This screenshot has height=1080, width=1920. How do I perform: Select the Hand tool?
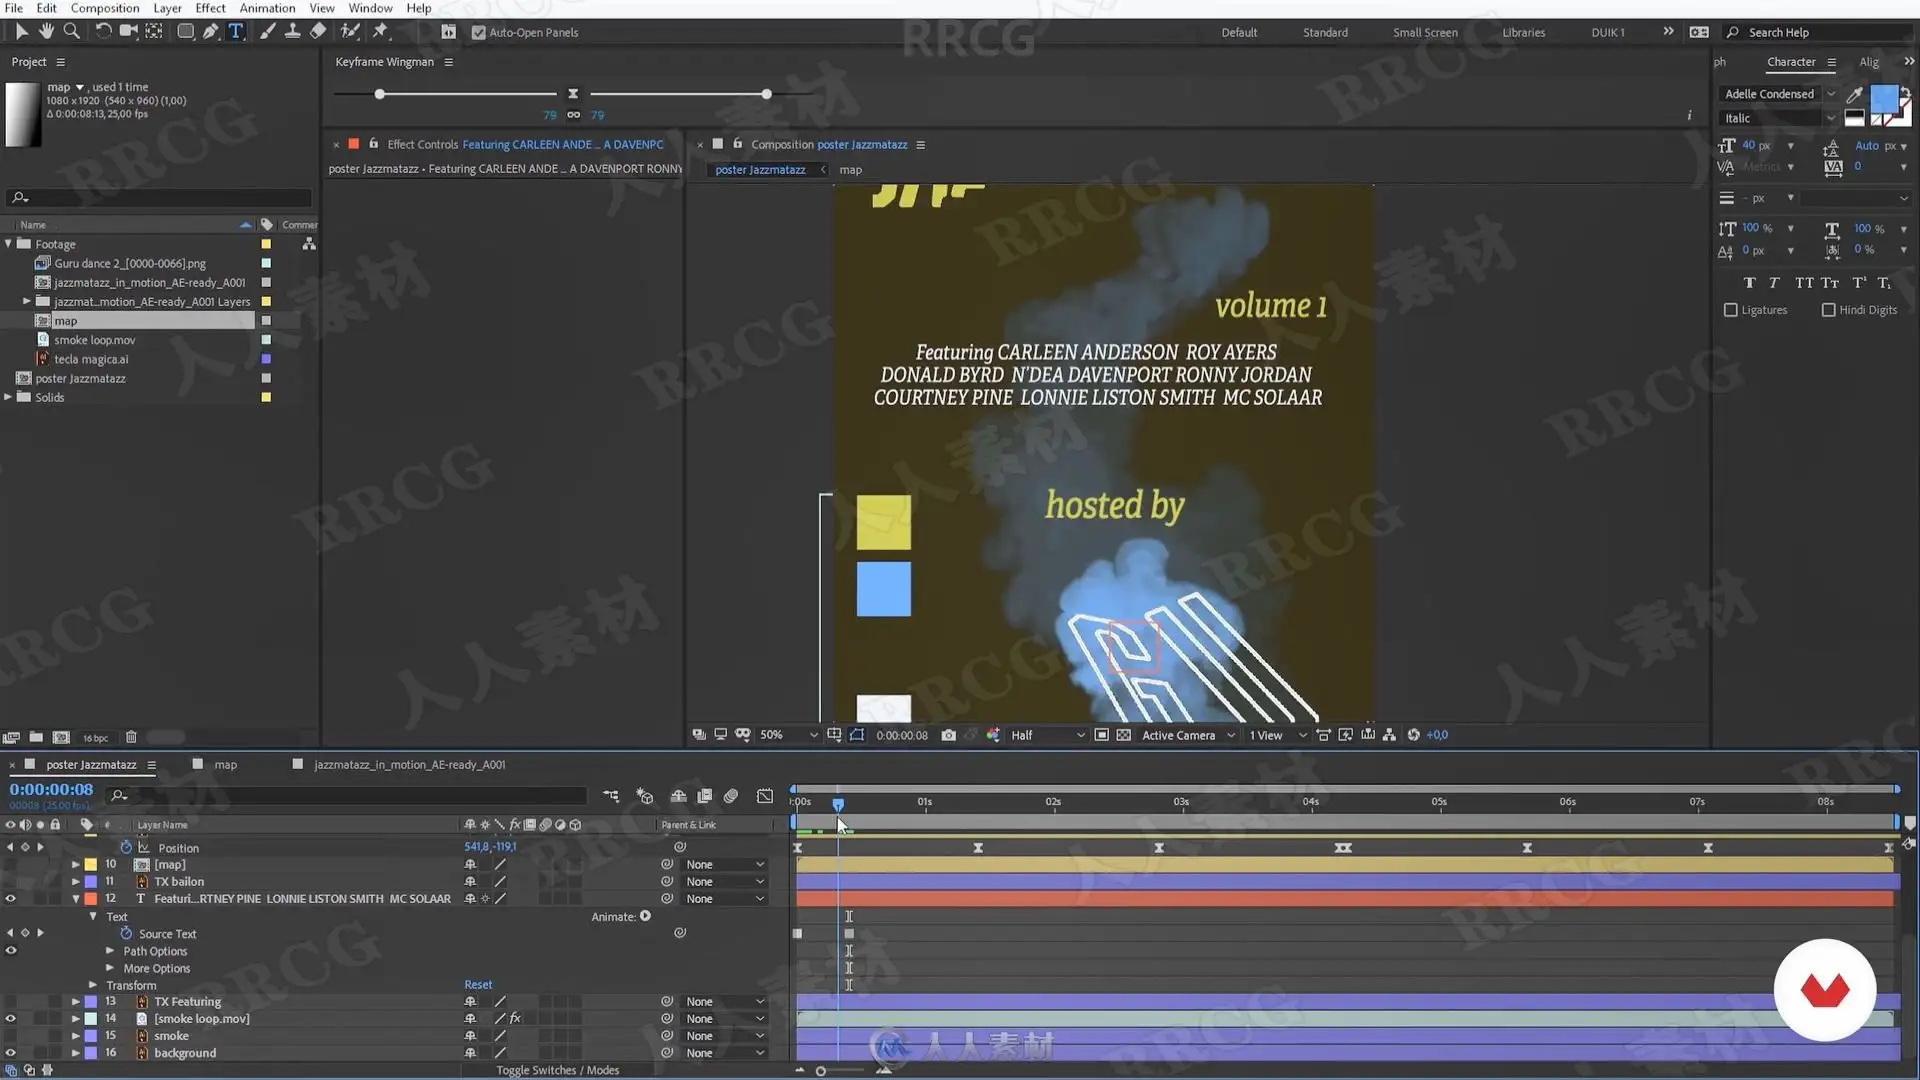coord(46,32)
